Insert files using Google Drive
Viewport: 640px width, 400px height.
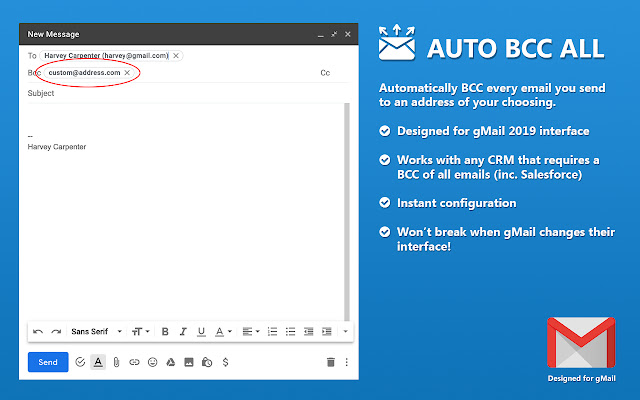(x=171, y=362)
